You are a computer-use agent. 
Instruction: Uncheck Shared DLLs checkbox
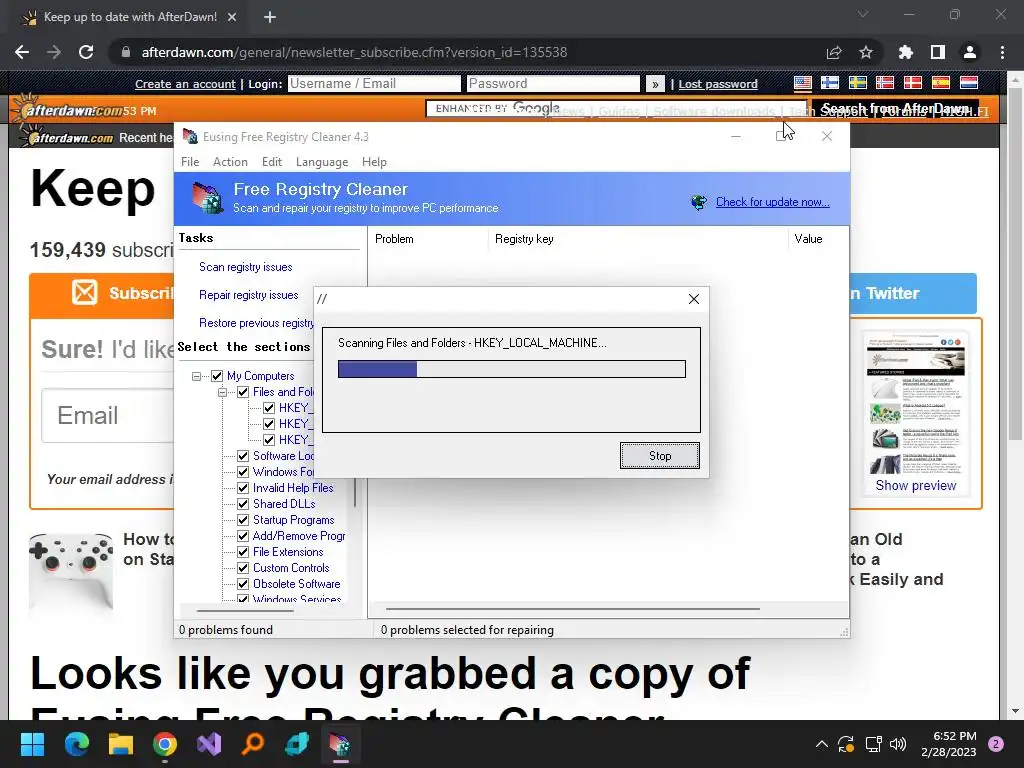(243, 504)
